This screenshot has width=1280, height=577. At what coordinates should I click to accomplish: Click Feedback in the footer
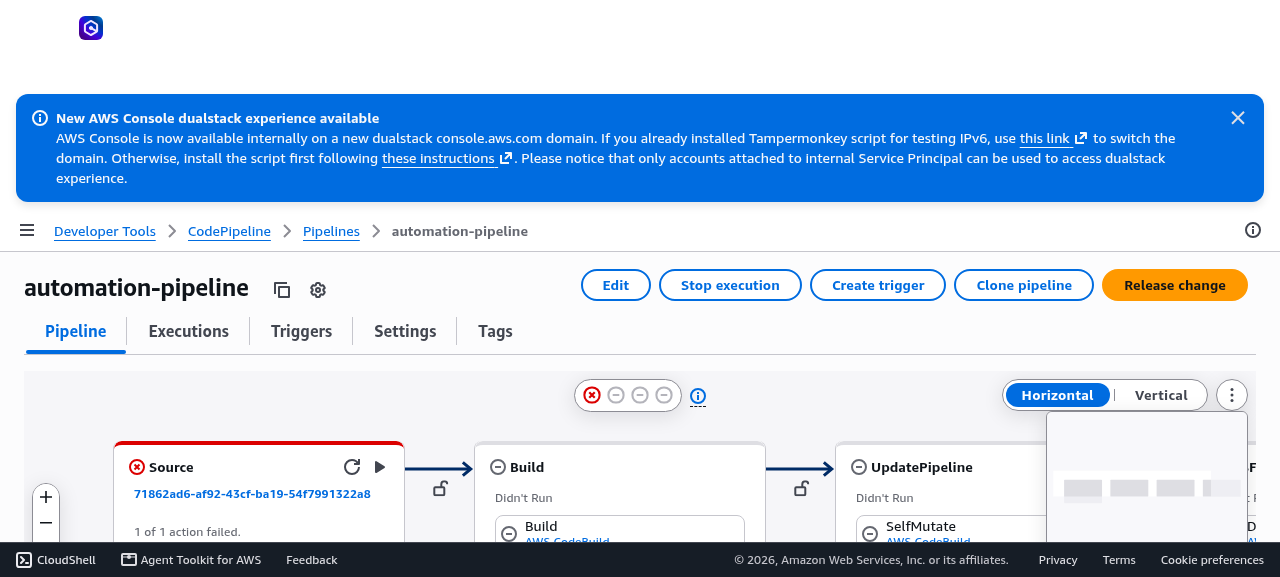(312, 560)
